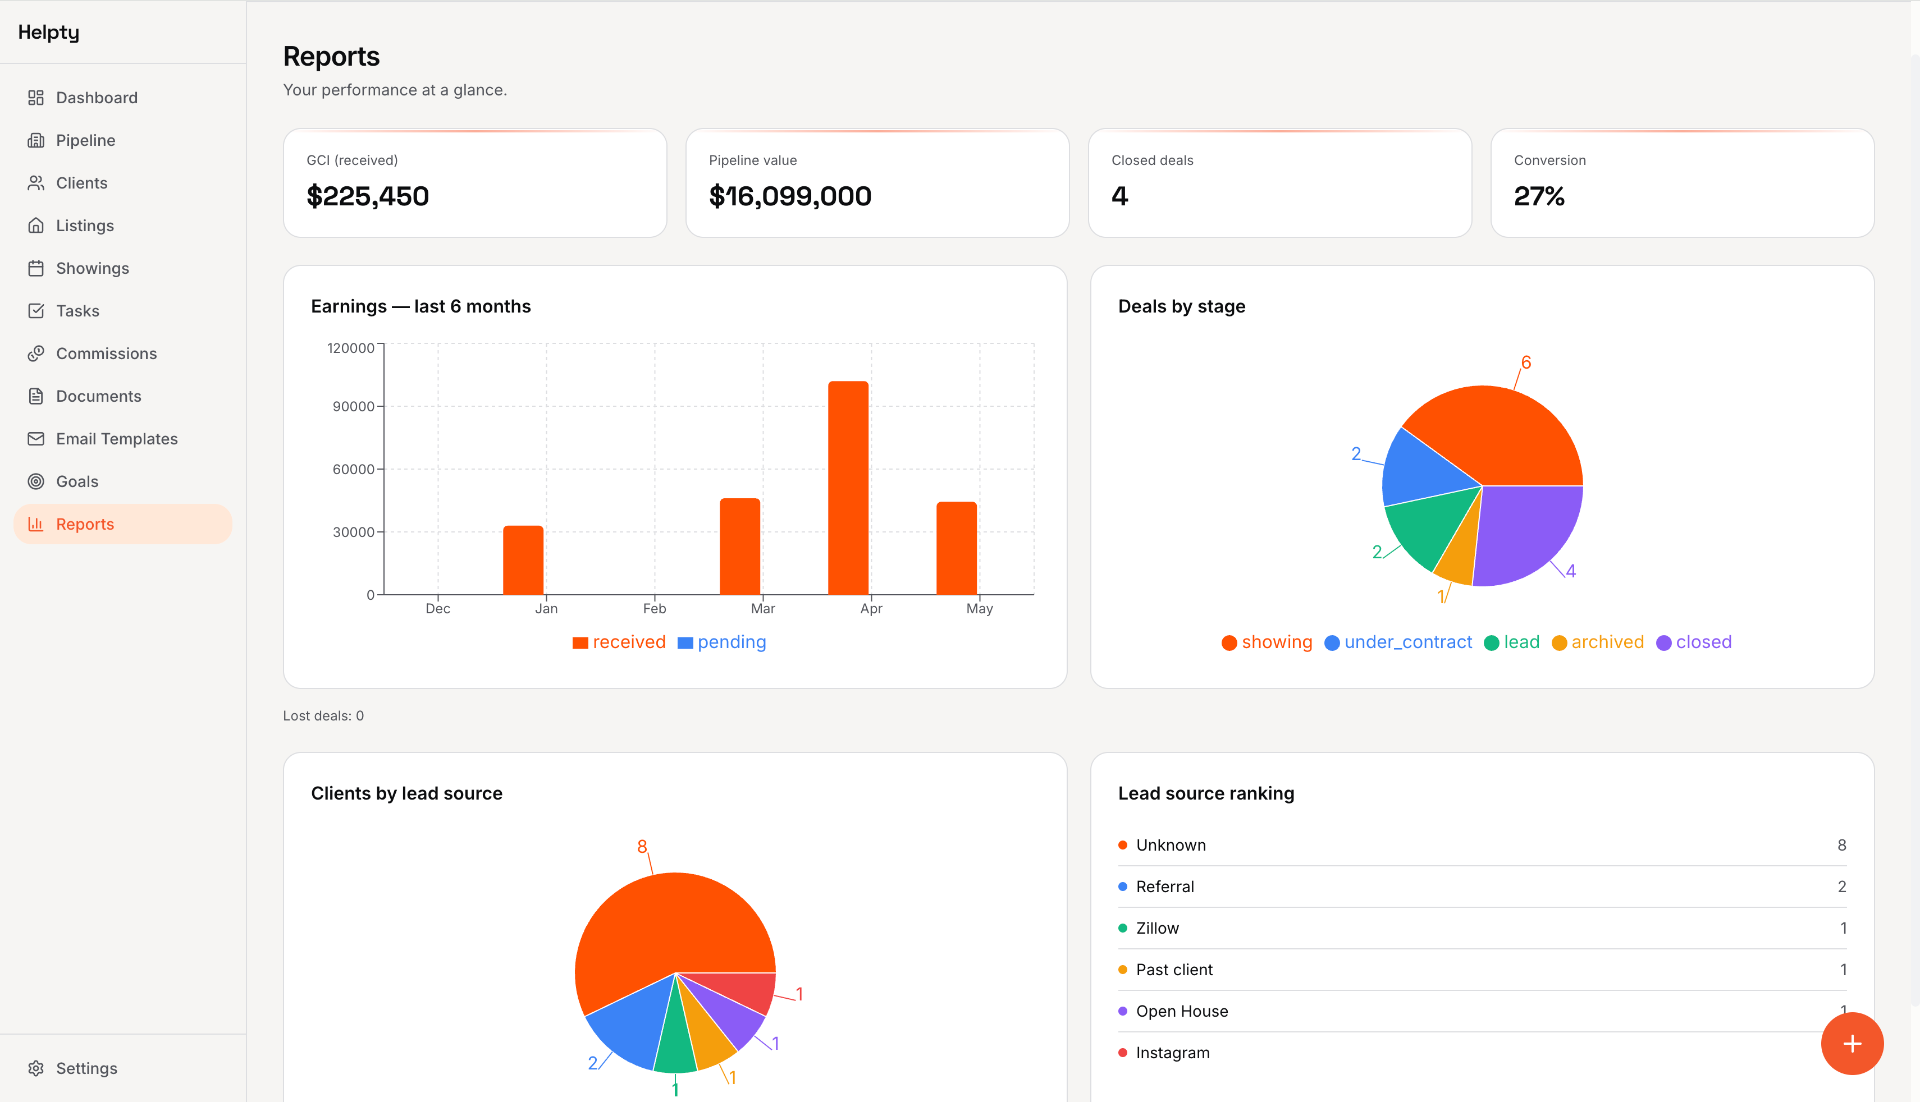The width and height of the screenshot is (1920, 1102).
Task: Select Tasks in the sidebar
Action: (x=123, y=311)
